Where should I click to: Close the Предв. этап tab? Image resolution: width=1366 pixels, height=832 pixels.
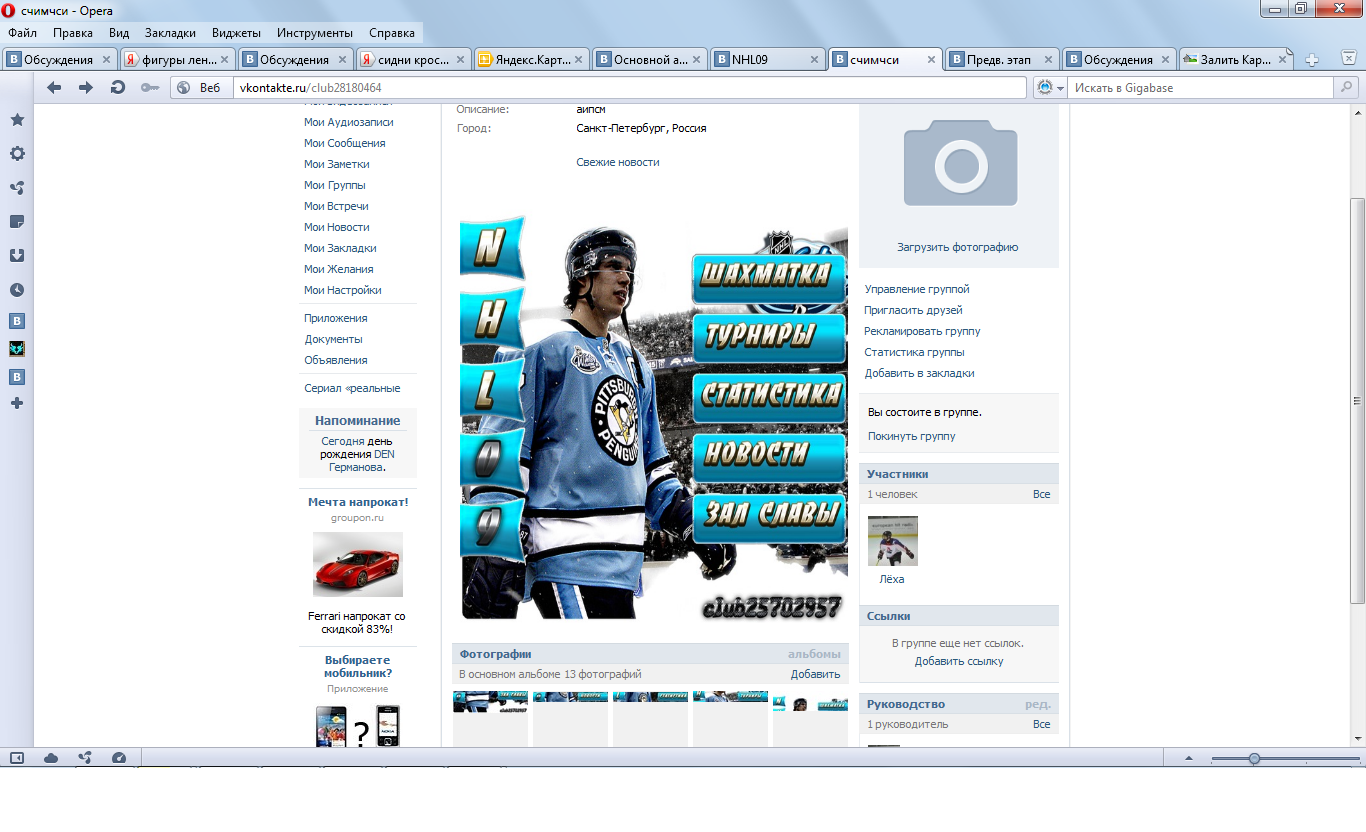click(x=1046, y=60)
